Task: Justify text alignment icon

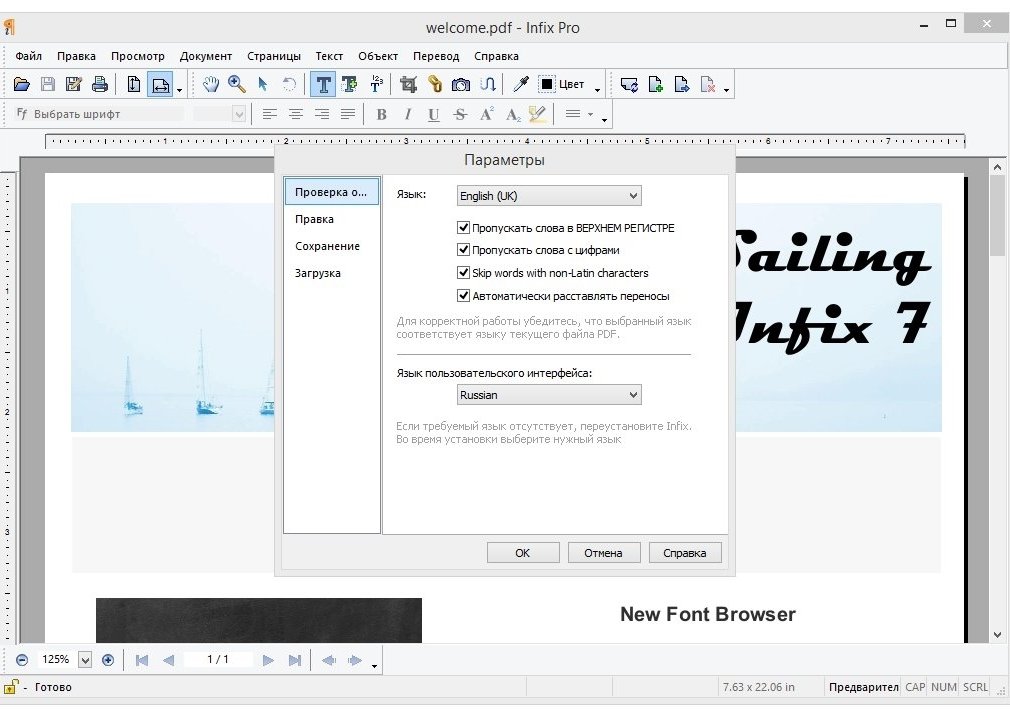Action: (348, 115)
